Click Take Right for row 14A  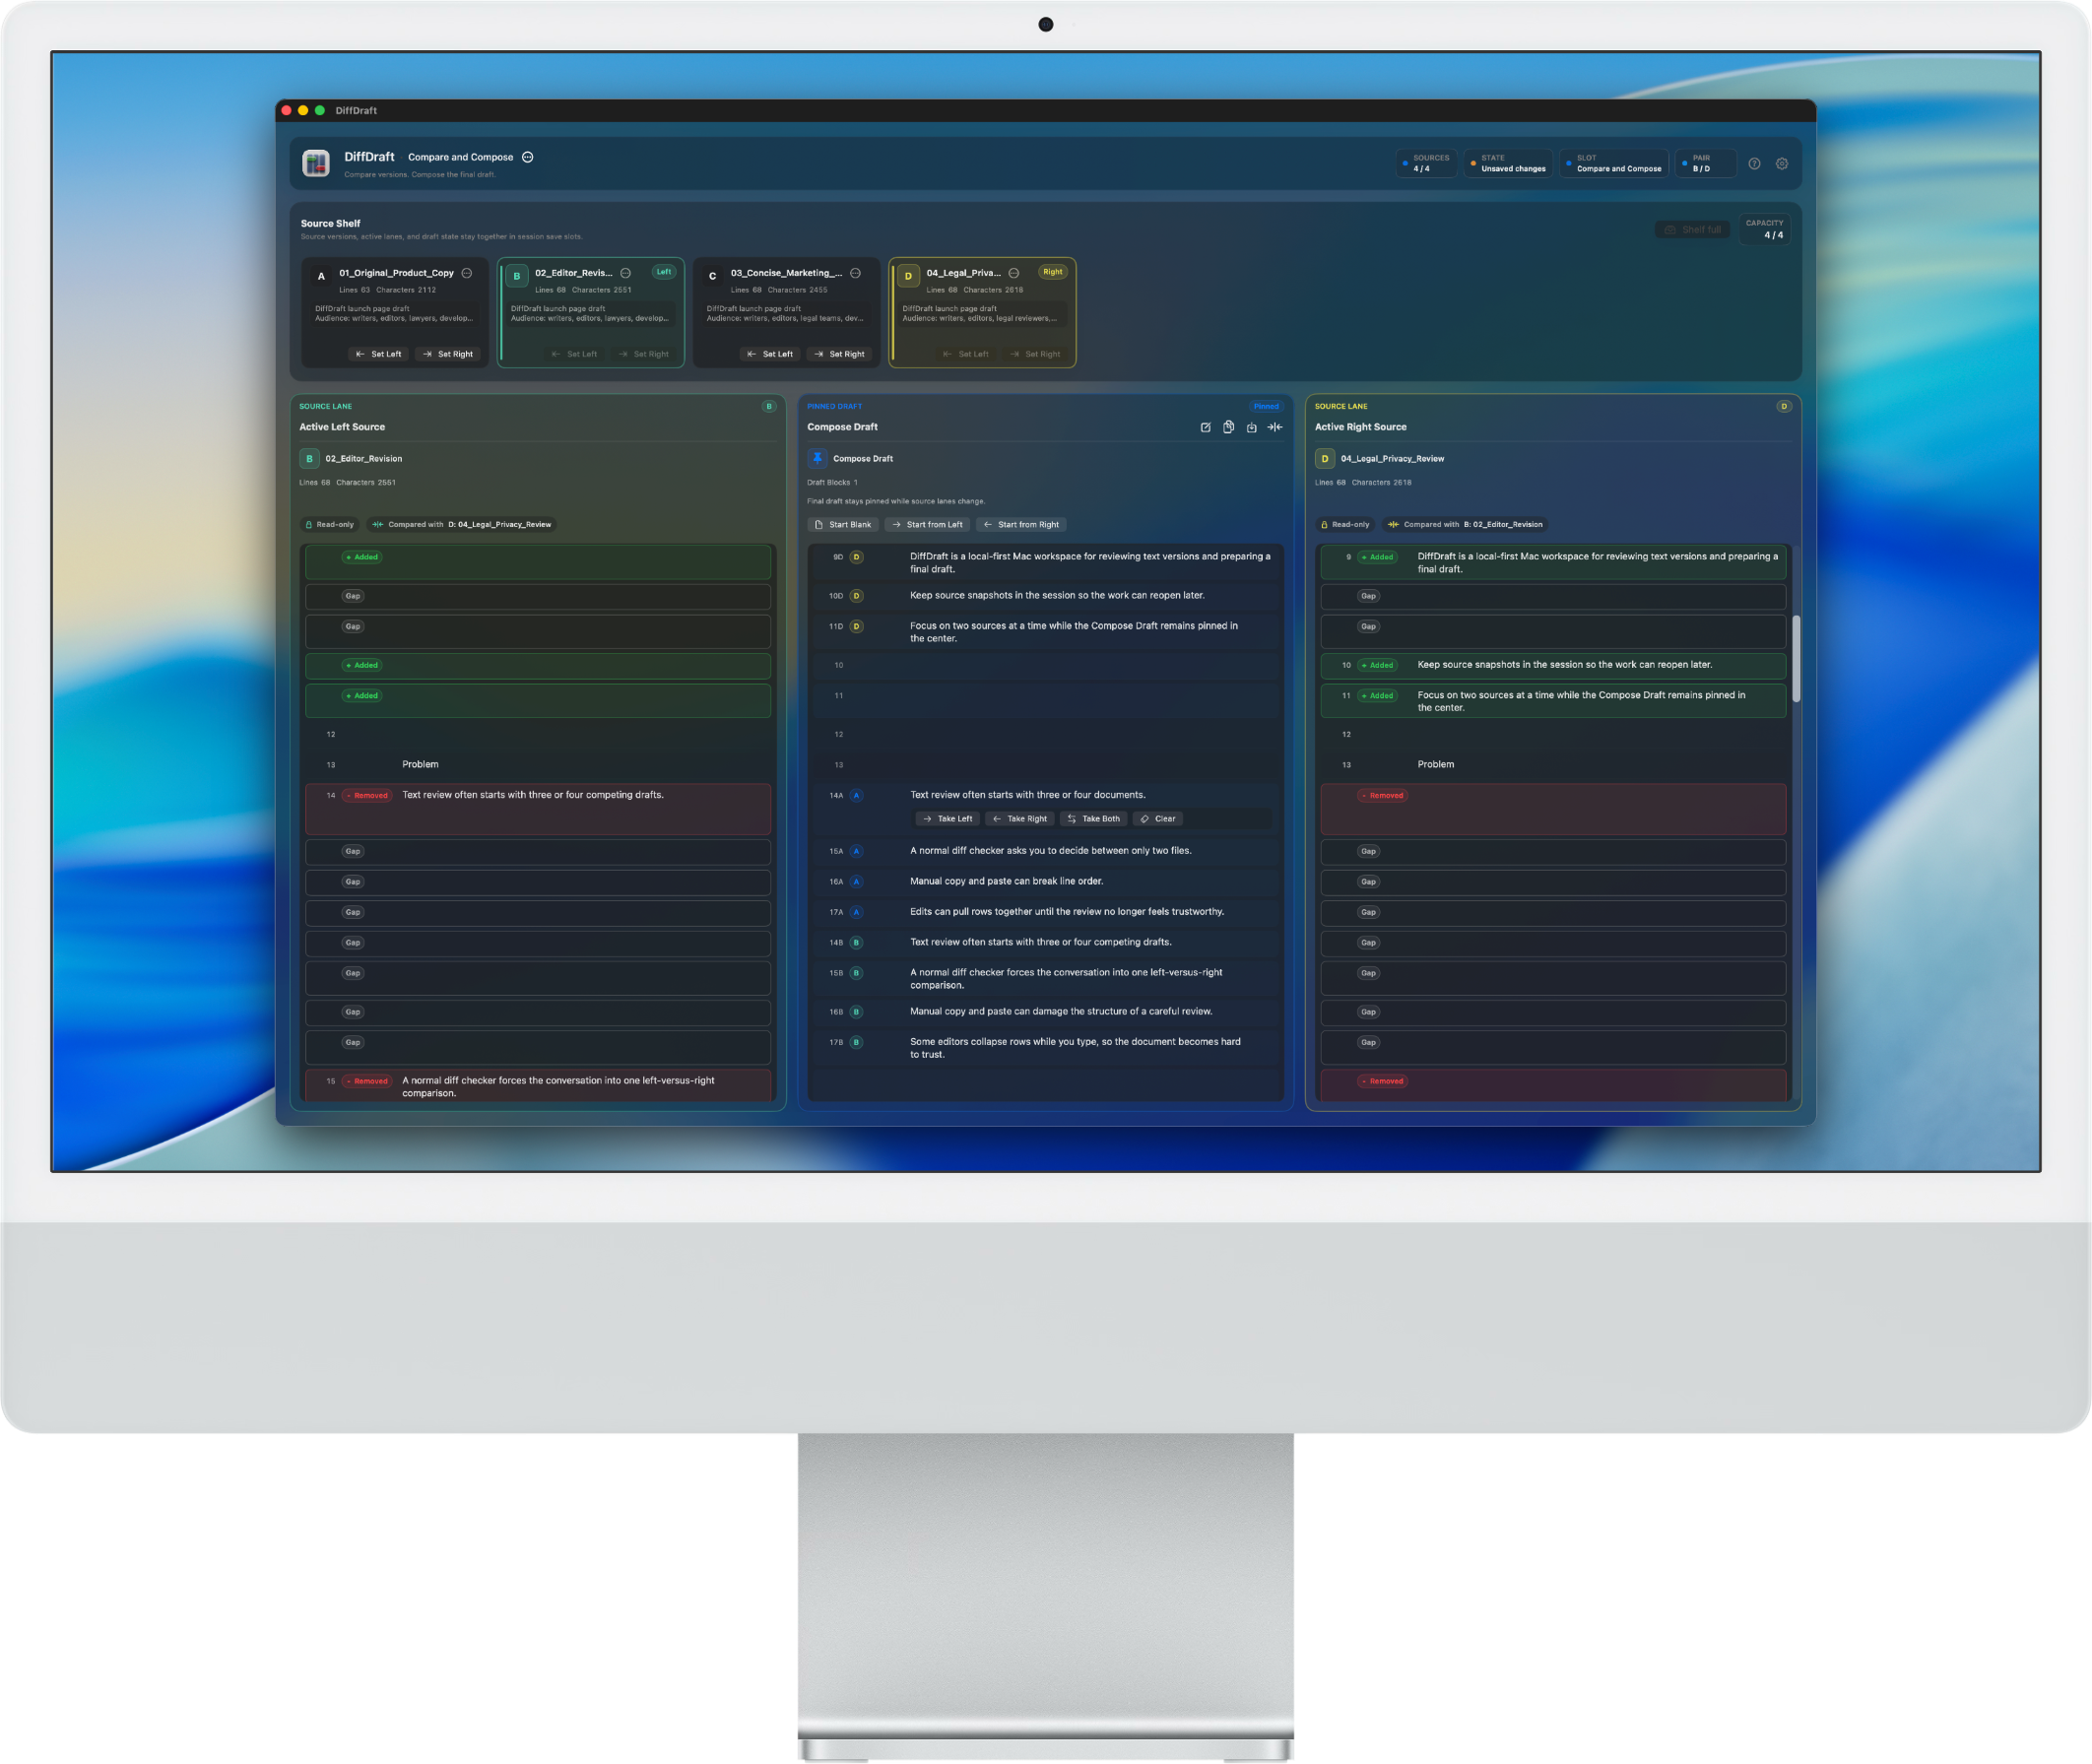1020,819
